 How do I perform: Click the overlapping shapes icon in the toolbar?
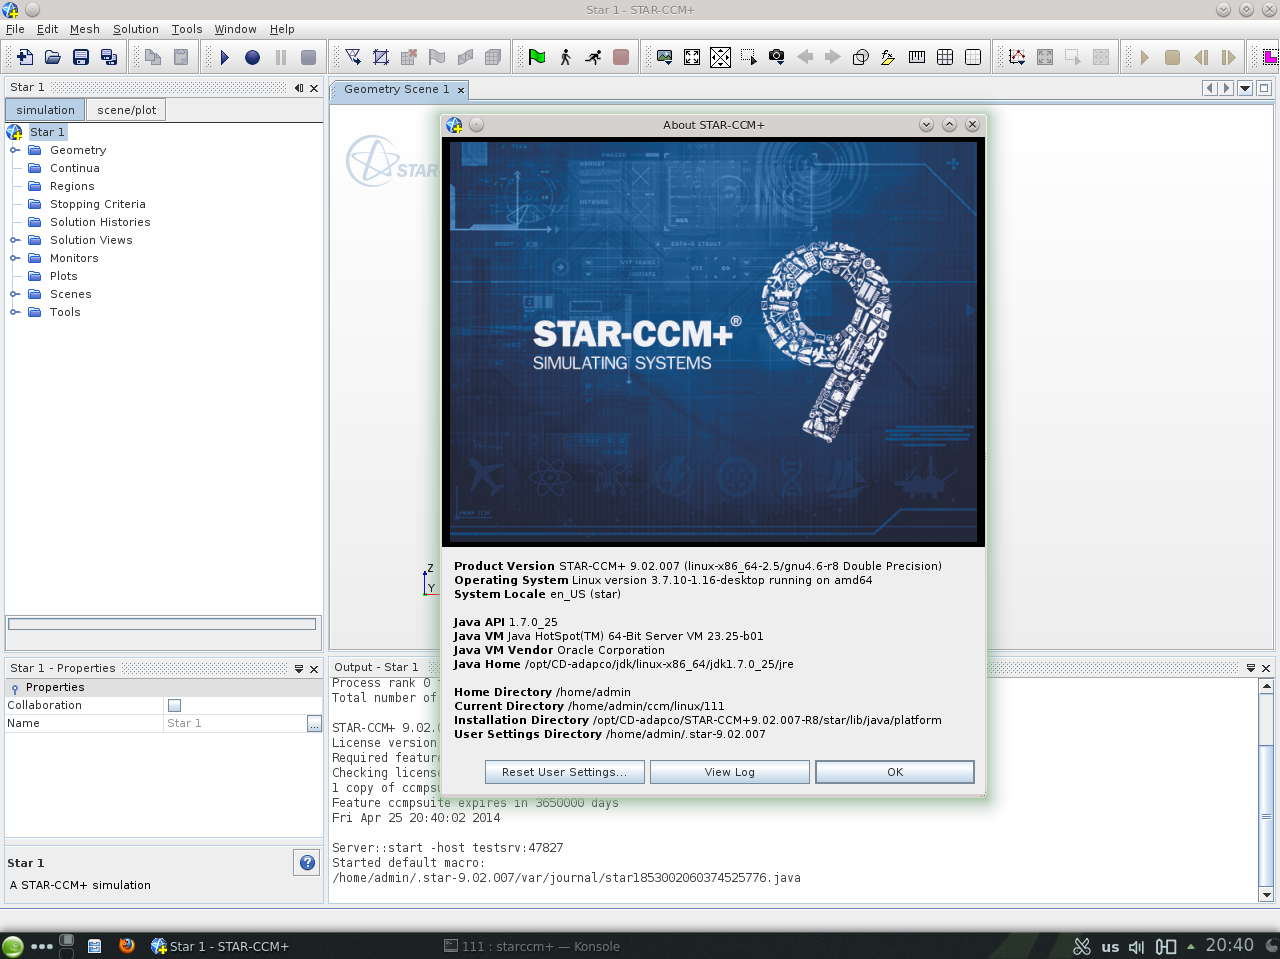(860, 57)
